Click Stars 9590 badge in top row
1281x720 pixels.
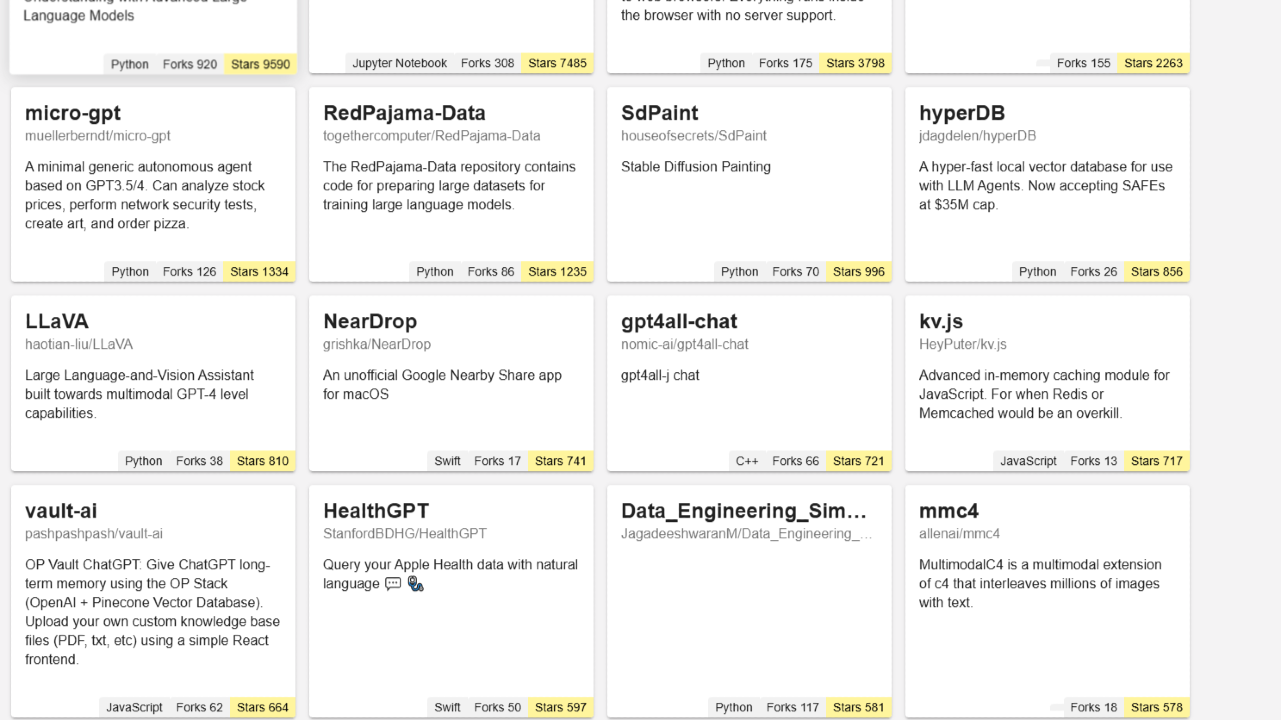pos(260,64)
